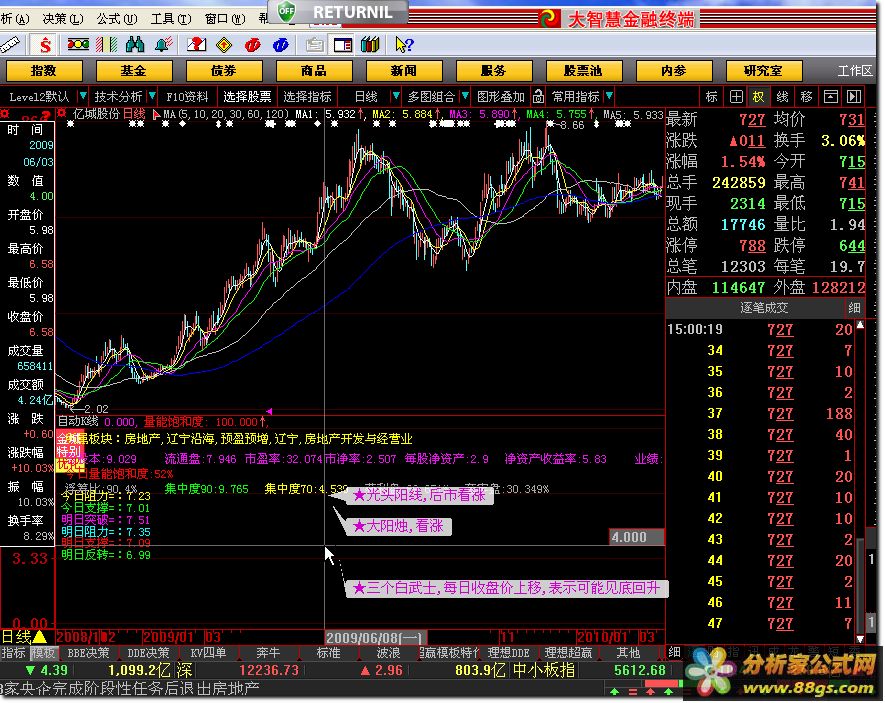Click the red question mark envelope icon
Viewport: 885px width, 703px height.
pos(196,44)
